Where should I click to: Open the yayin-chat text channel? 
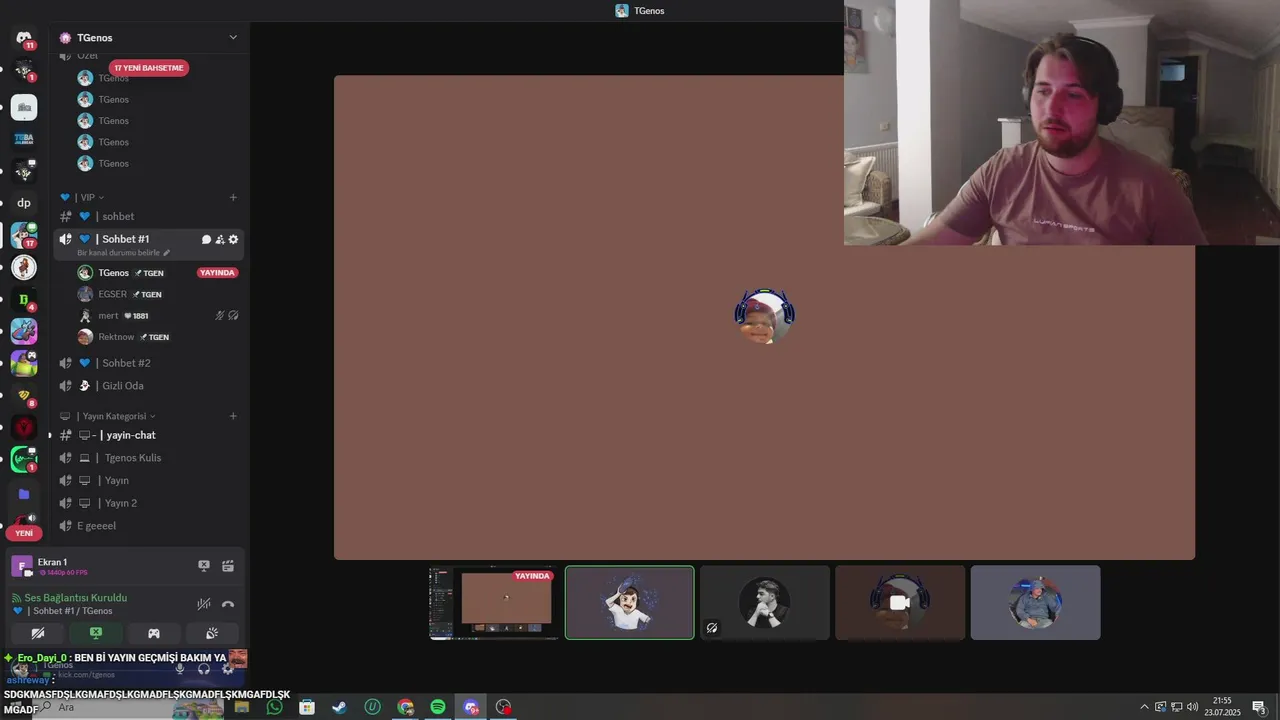(149, 435)
